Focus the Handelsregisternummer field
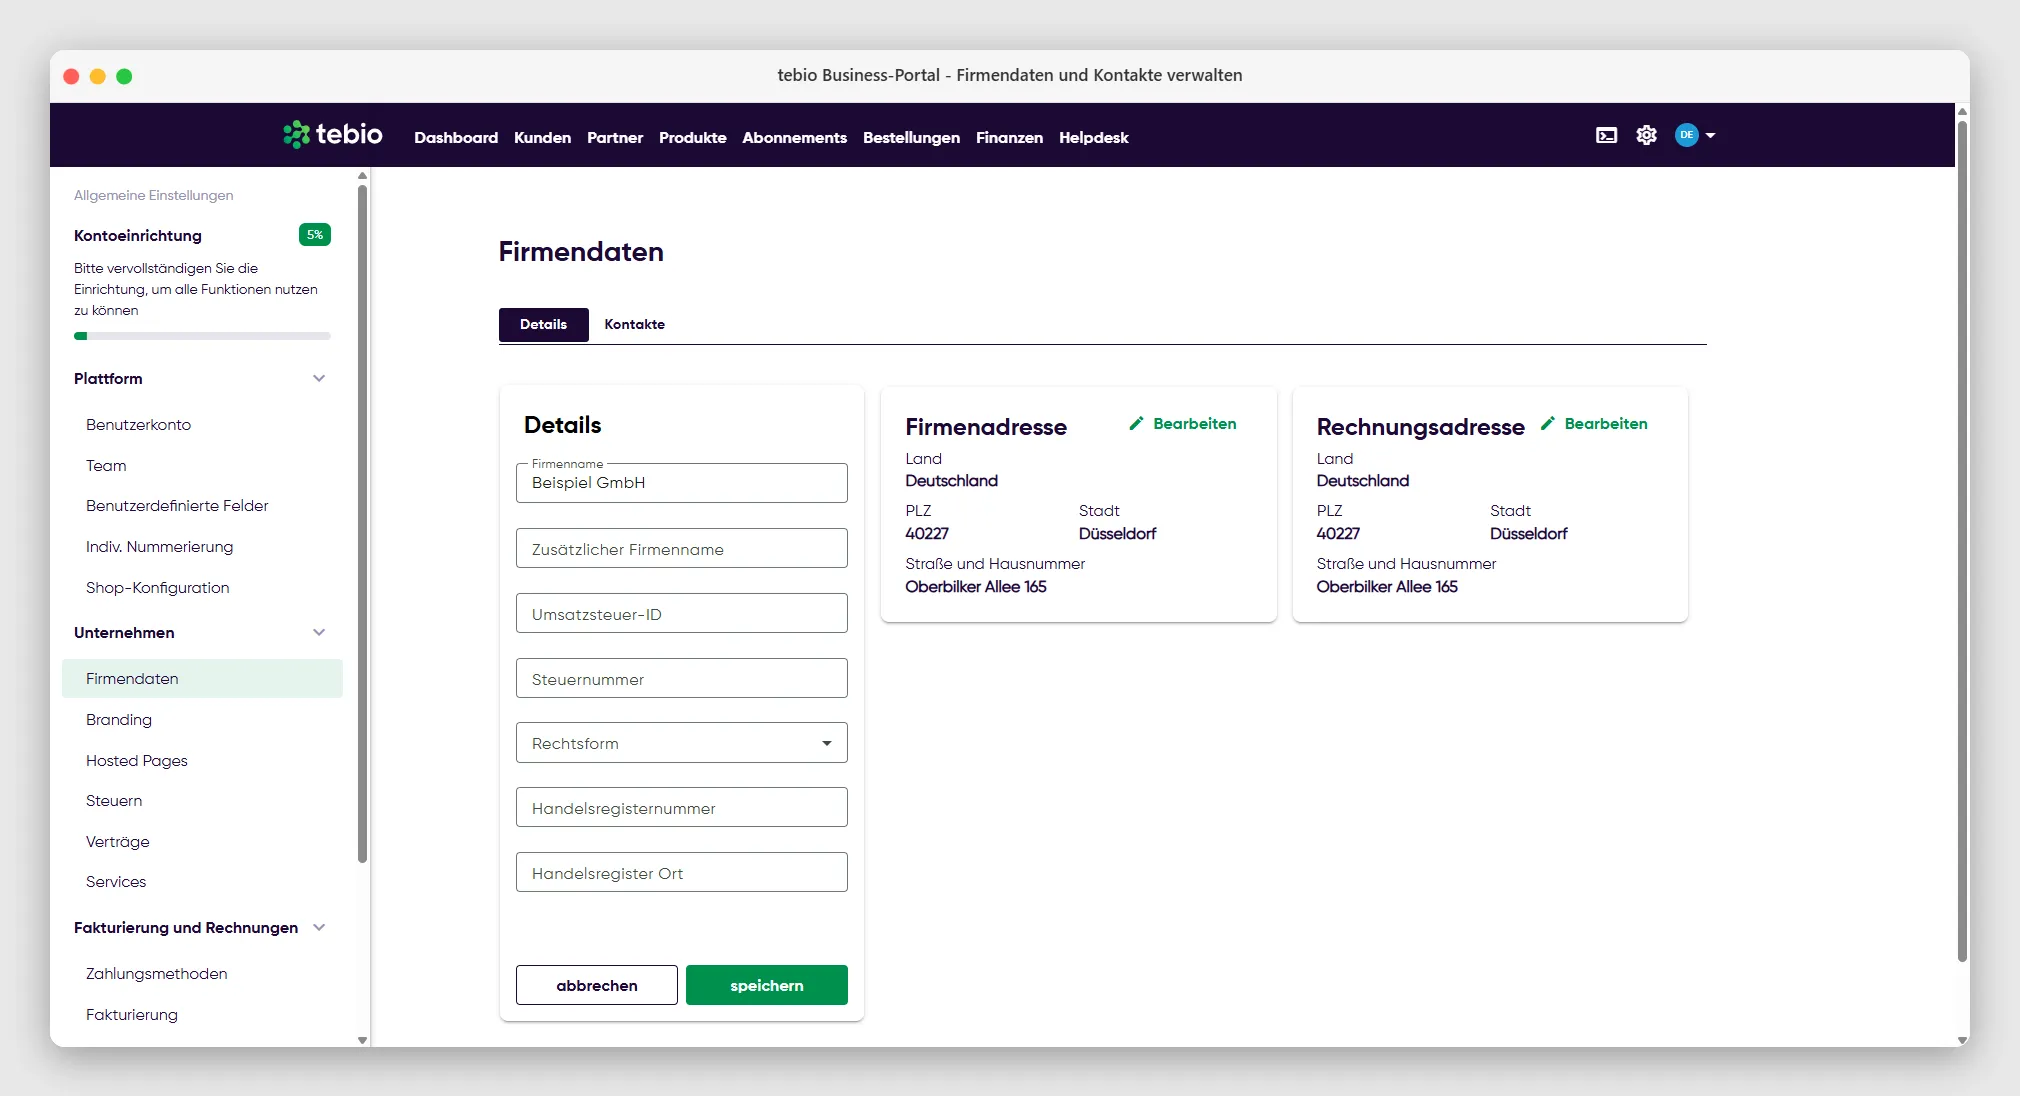 point(681,807)
